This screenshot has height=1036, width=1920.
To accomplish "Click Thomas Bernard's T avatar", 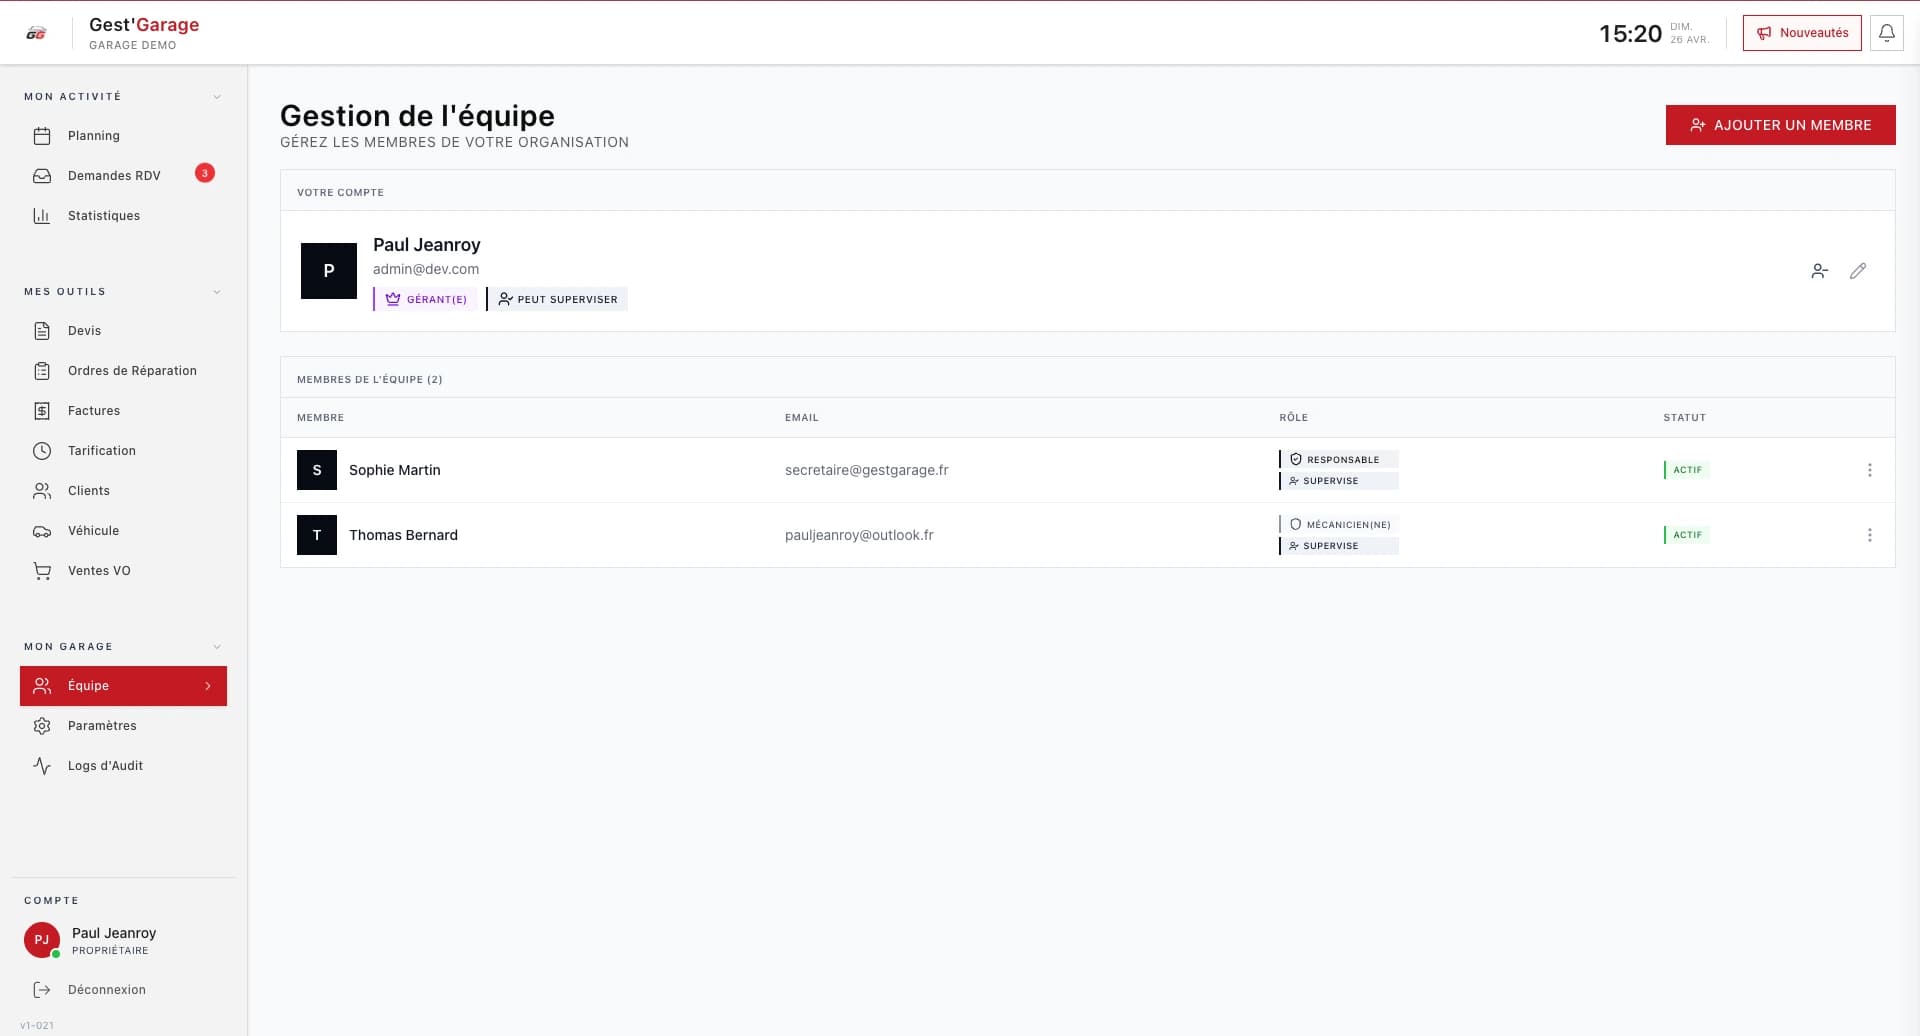I will click(317, 535).
